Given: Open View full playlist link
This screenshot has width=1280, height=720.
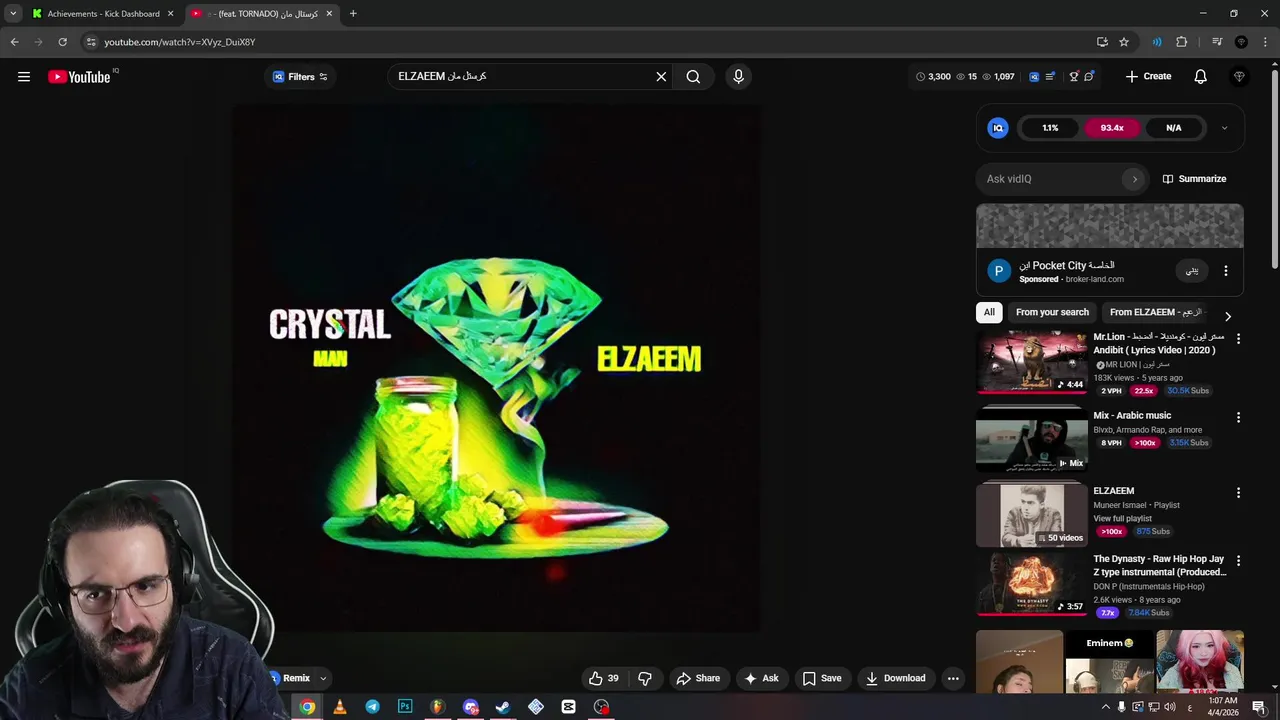Looking at the screenshot, I should point(1123,518).
